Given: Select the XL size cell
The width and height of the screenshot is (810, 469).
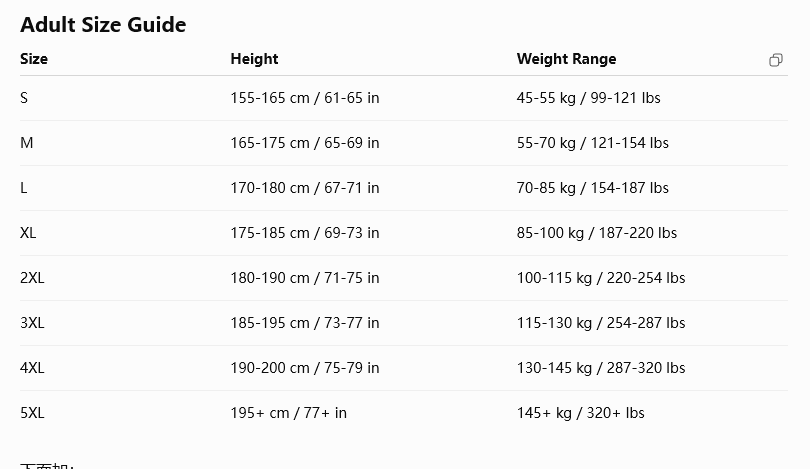Looking at the screenshot, I should (x=28, y=233).
